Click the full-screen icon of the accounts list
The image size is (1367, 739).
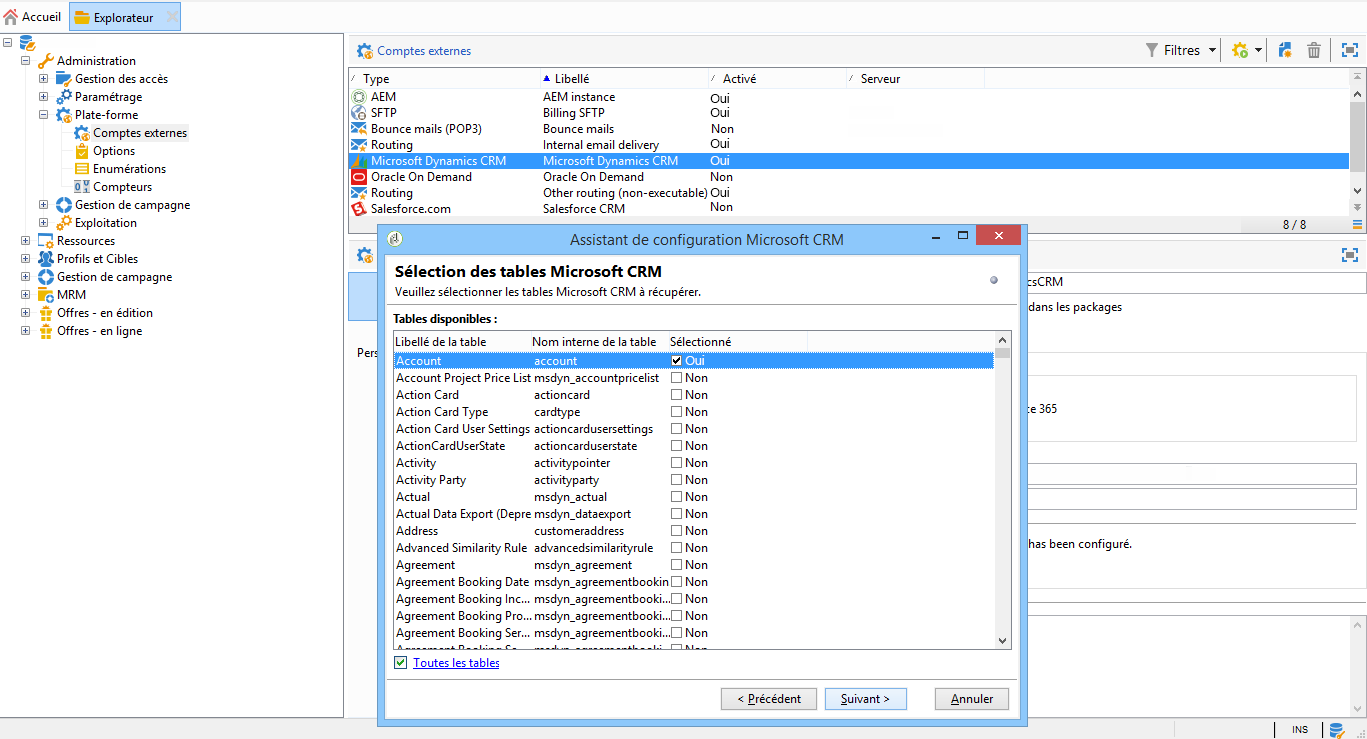(x=1350, y=50)
